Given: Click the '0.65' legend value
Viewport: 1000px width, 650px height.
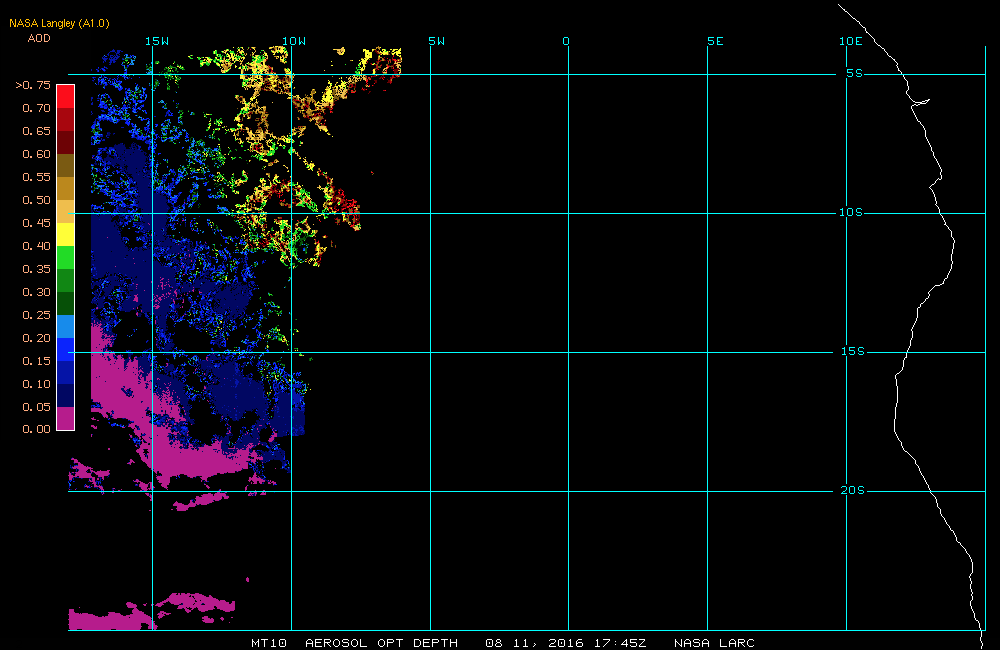Looking at the screenshot, I should point(36,131).
